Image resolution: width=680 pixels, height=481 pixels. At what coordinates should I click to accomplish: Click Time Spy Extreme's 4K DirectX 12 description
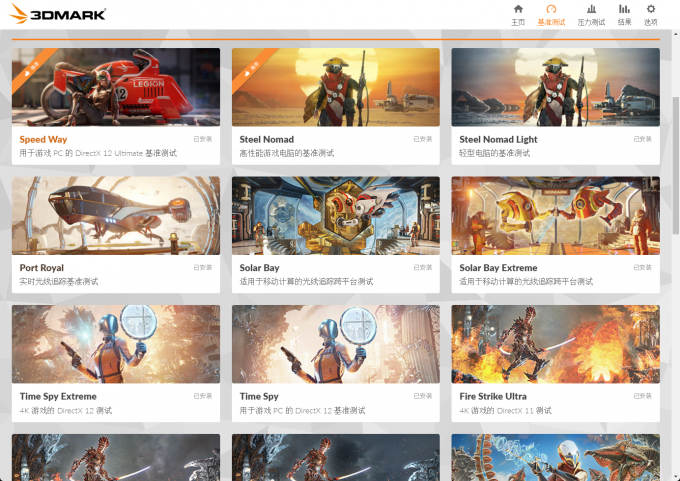tap(65, 410)
